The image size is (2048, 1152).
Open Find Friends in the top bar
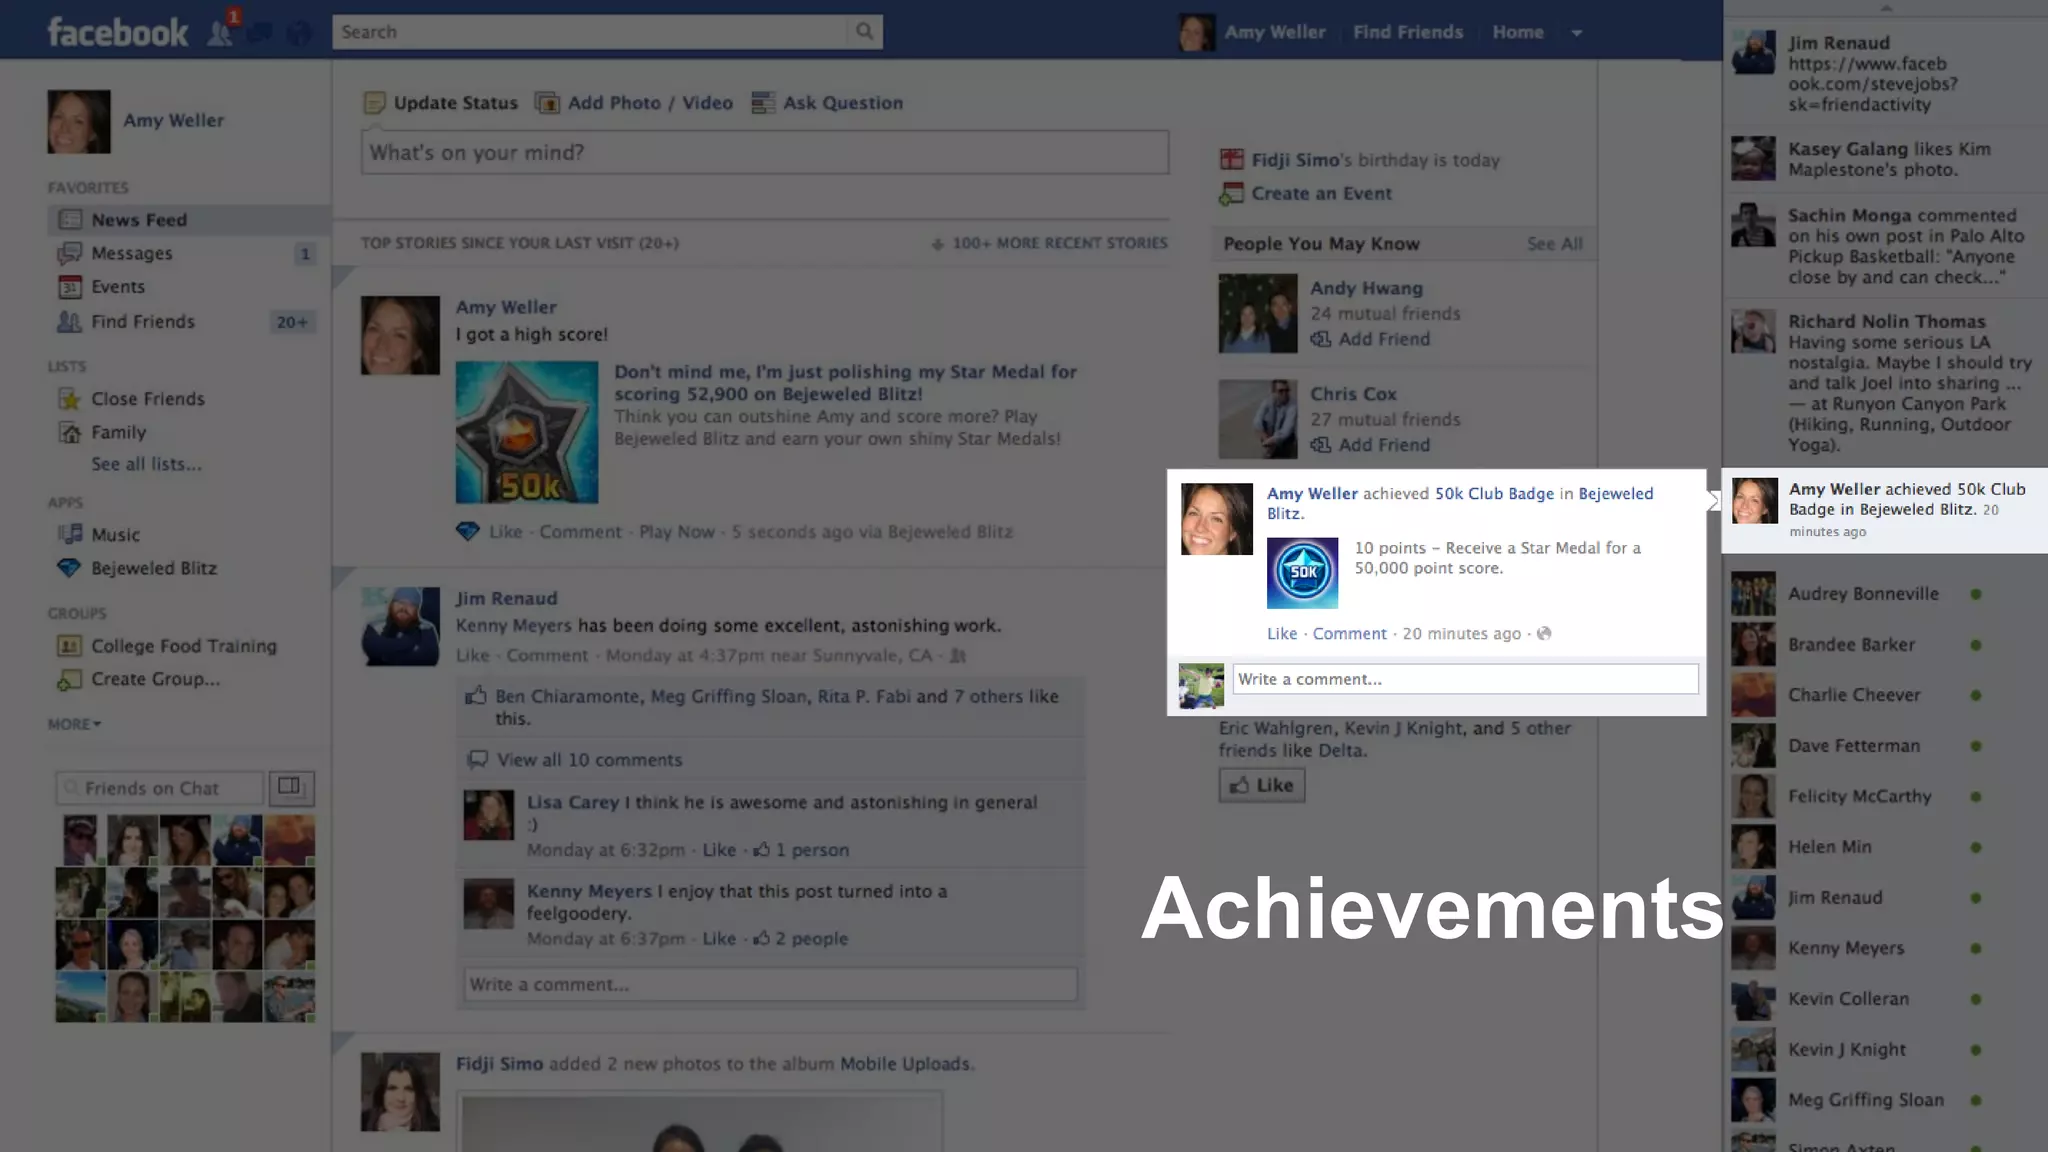coord(1408,32)
